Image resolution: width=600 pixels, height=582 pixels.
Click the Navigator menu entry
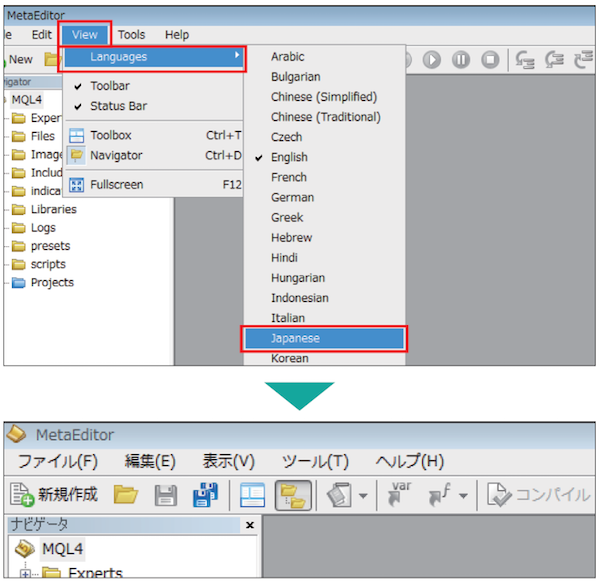153,155
